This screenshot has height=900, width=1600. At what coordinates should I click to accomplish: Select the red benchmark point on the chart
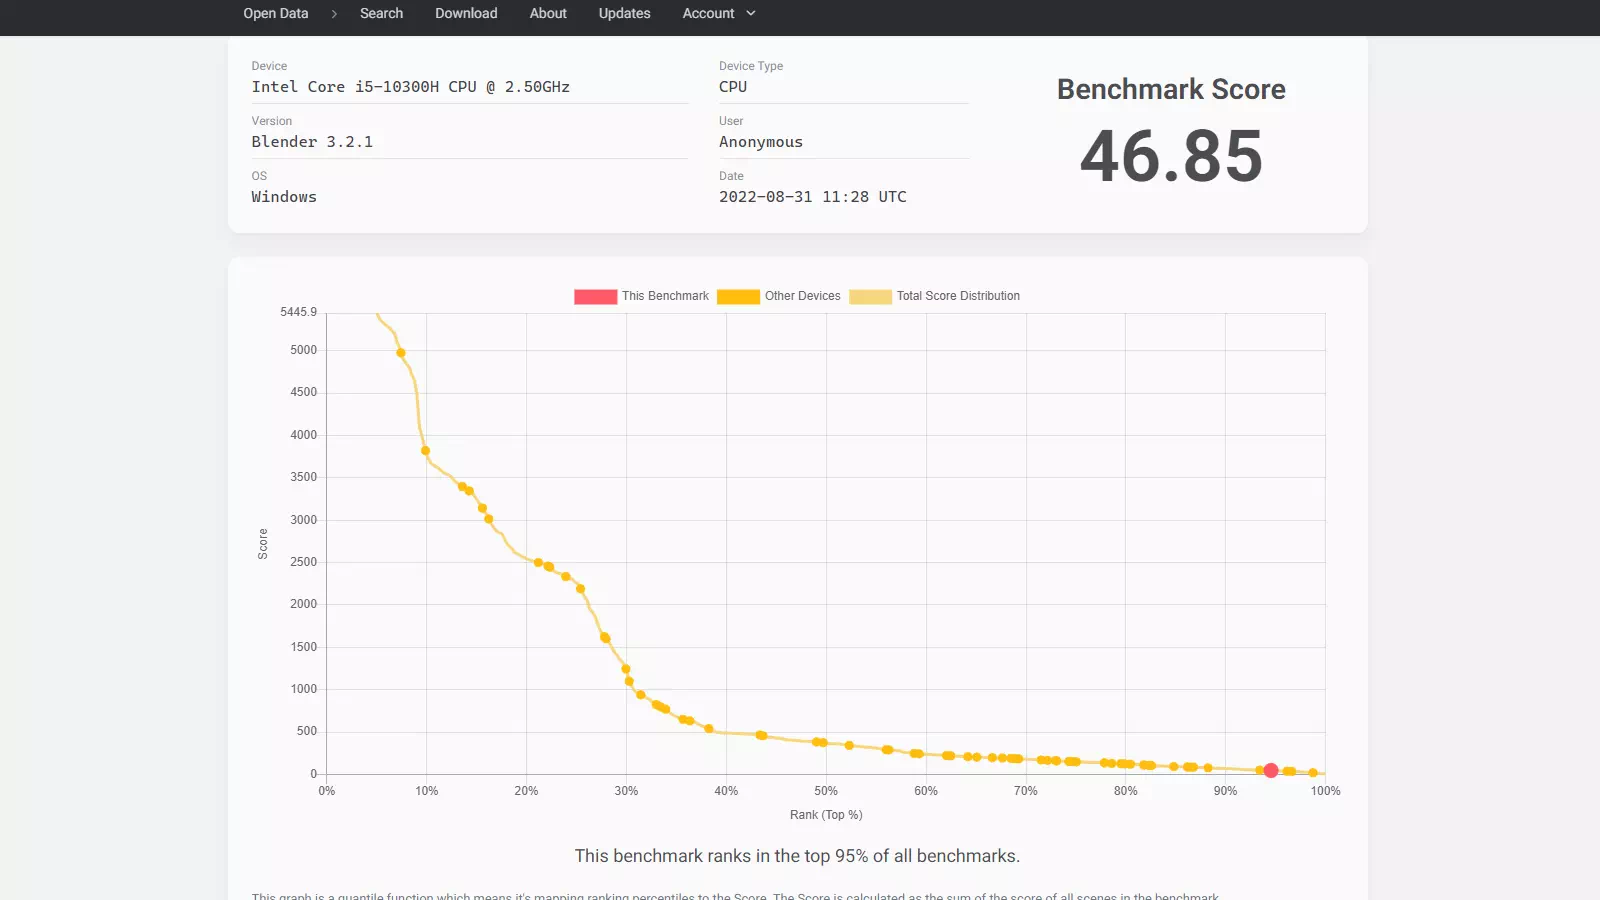(1270, 770)
